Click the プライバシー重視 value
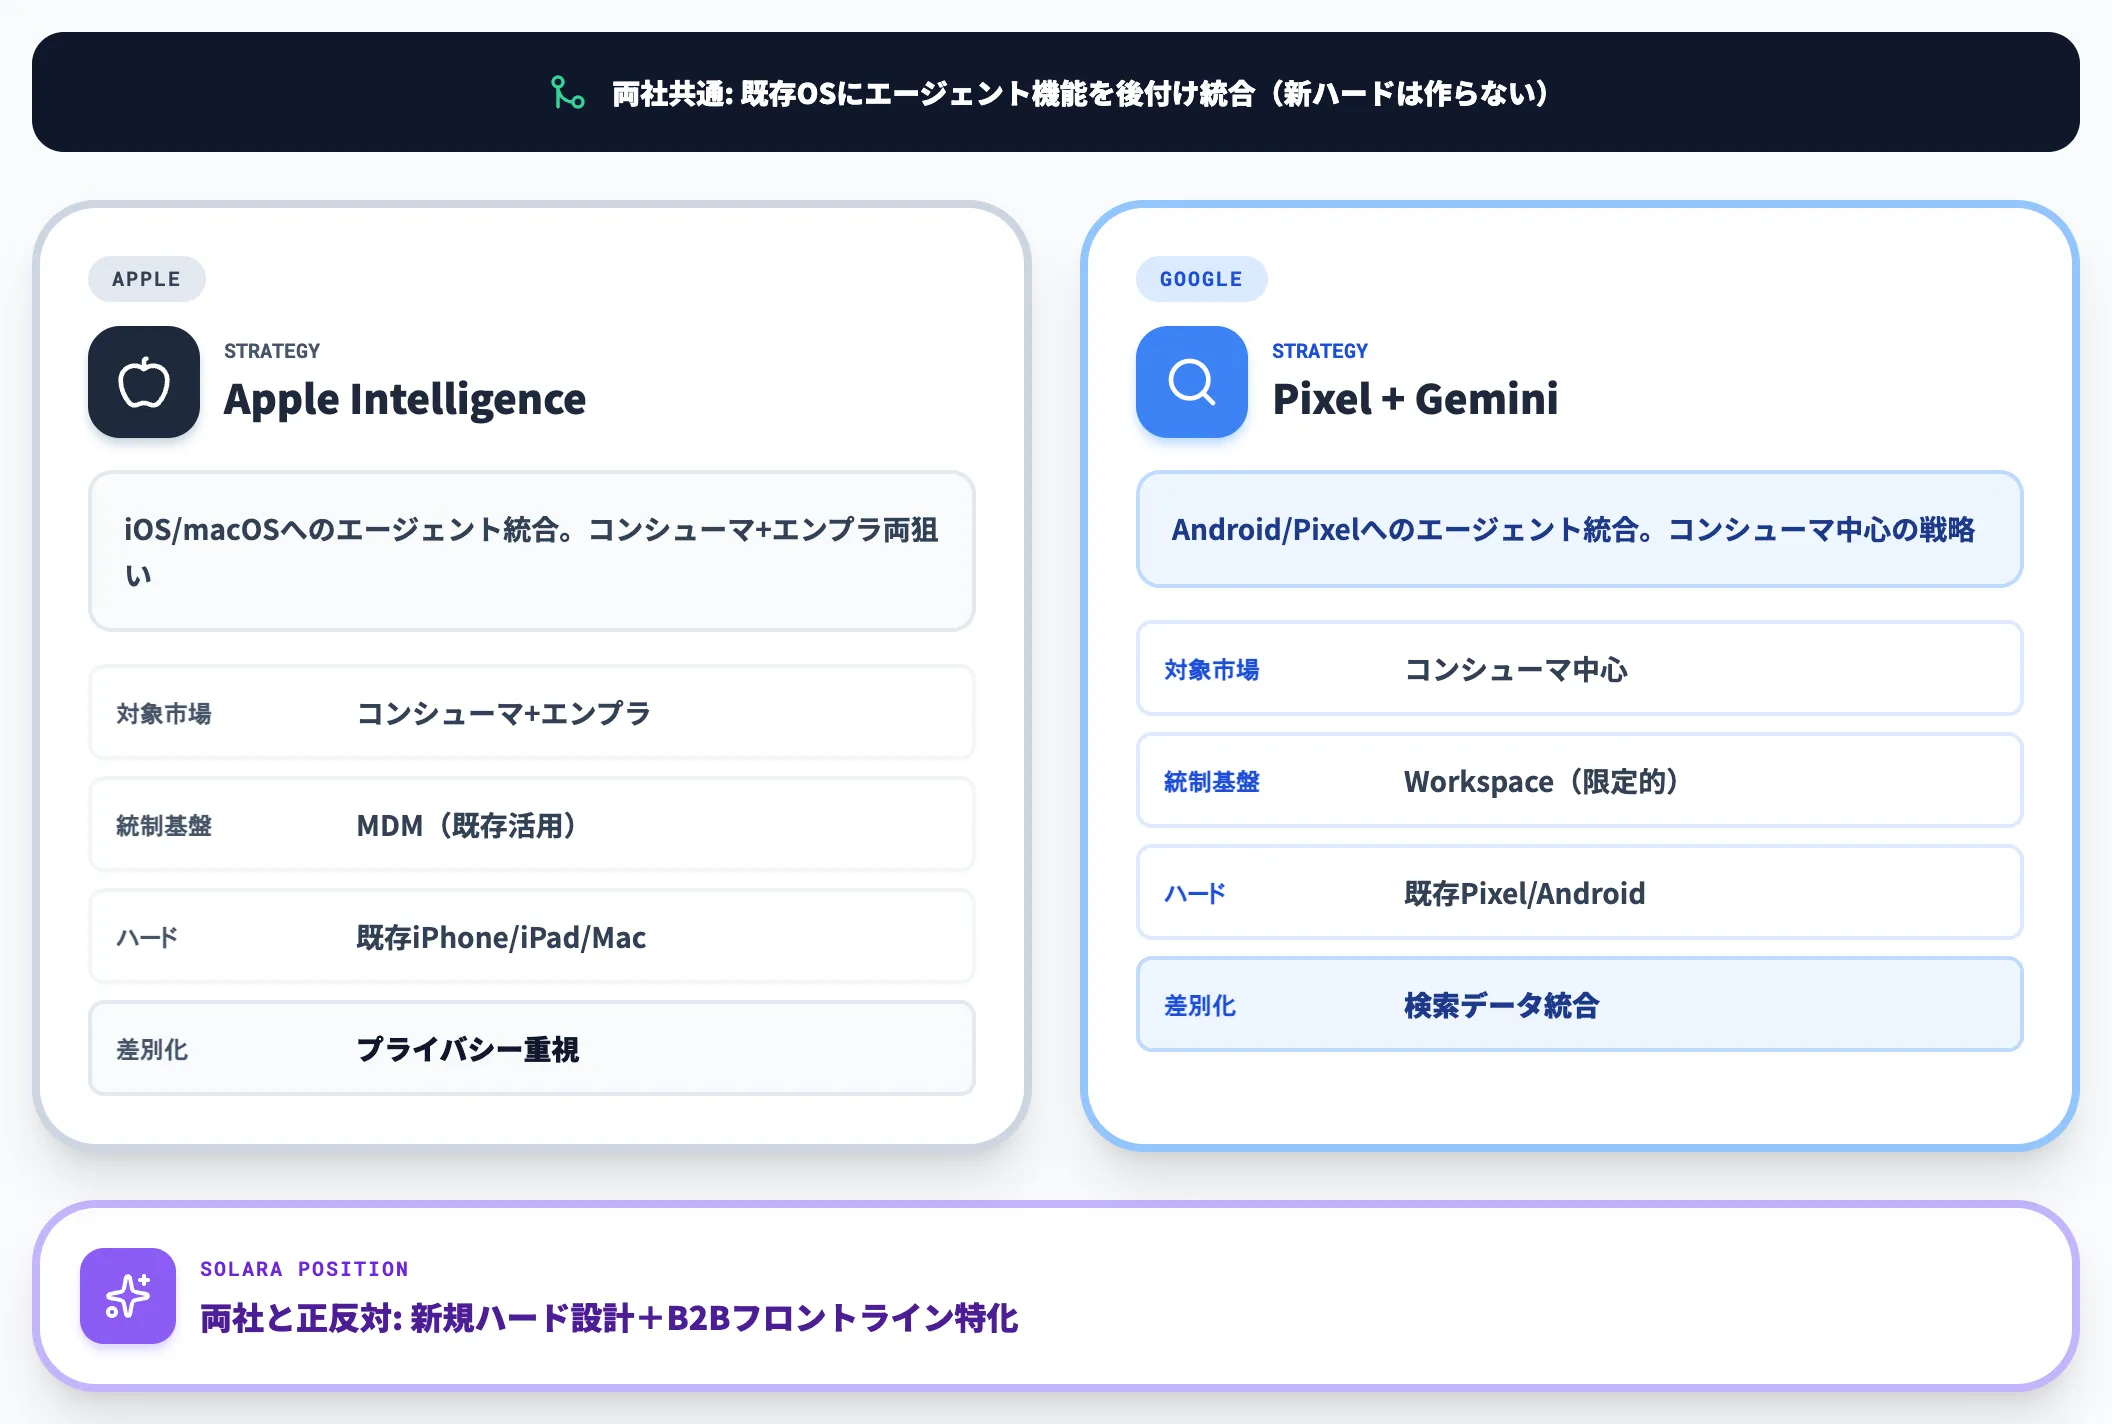The image size is (2112, 1424). pos(468,1049)
